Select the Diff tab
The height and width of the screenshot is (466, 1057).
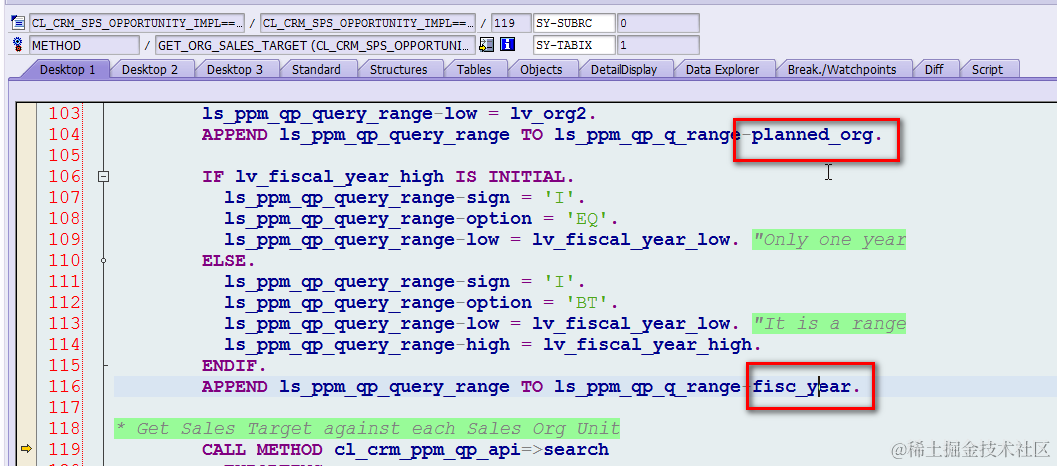[934, 69]
